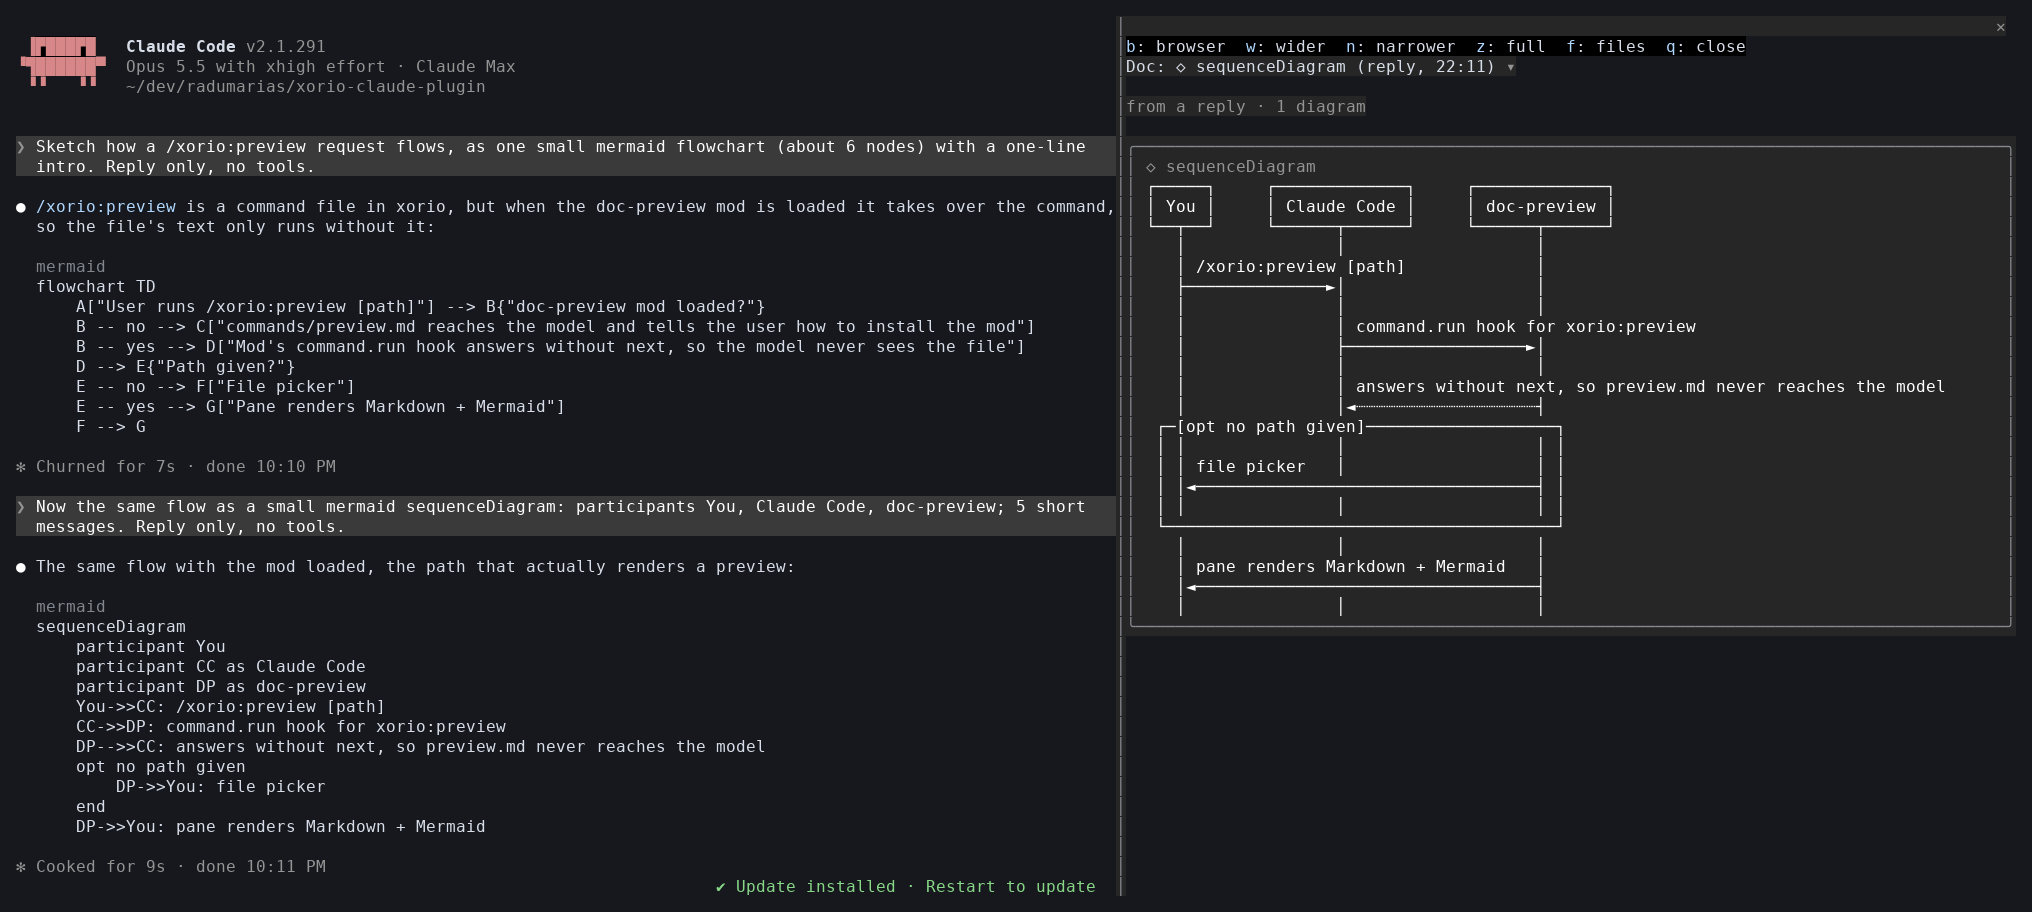Screen dimensions: 2032x912
Task: Click the '~/dev/radumarias/xorio-claude-plugin' path
Action: point(306,87)
